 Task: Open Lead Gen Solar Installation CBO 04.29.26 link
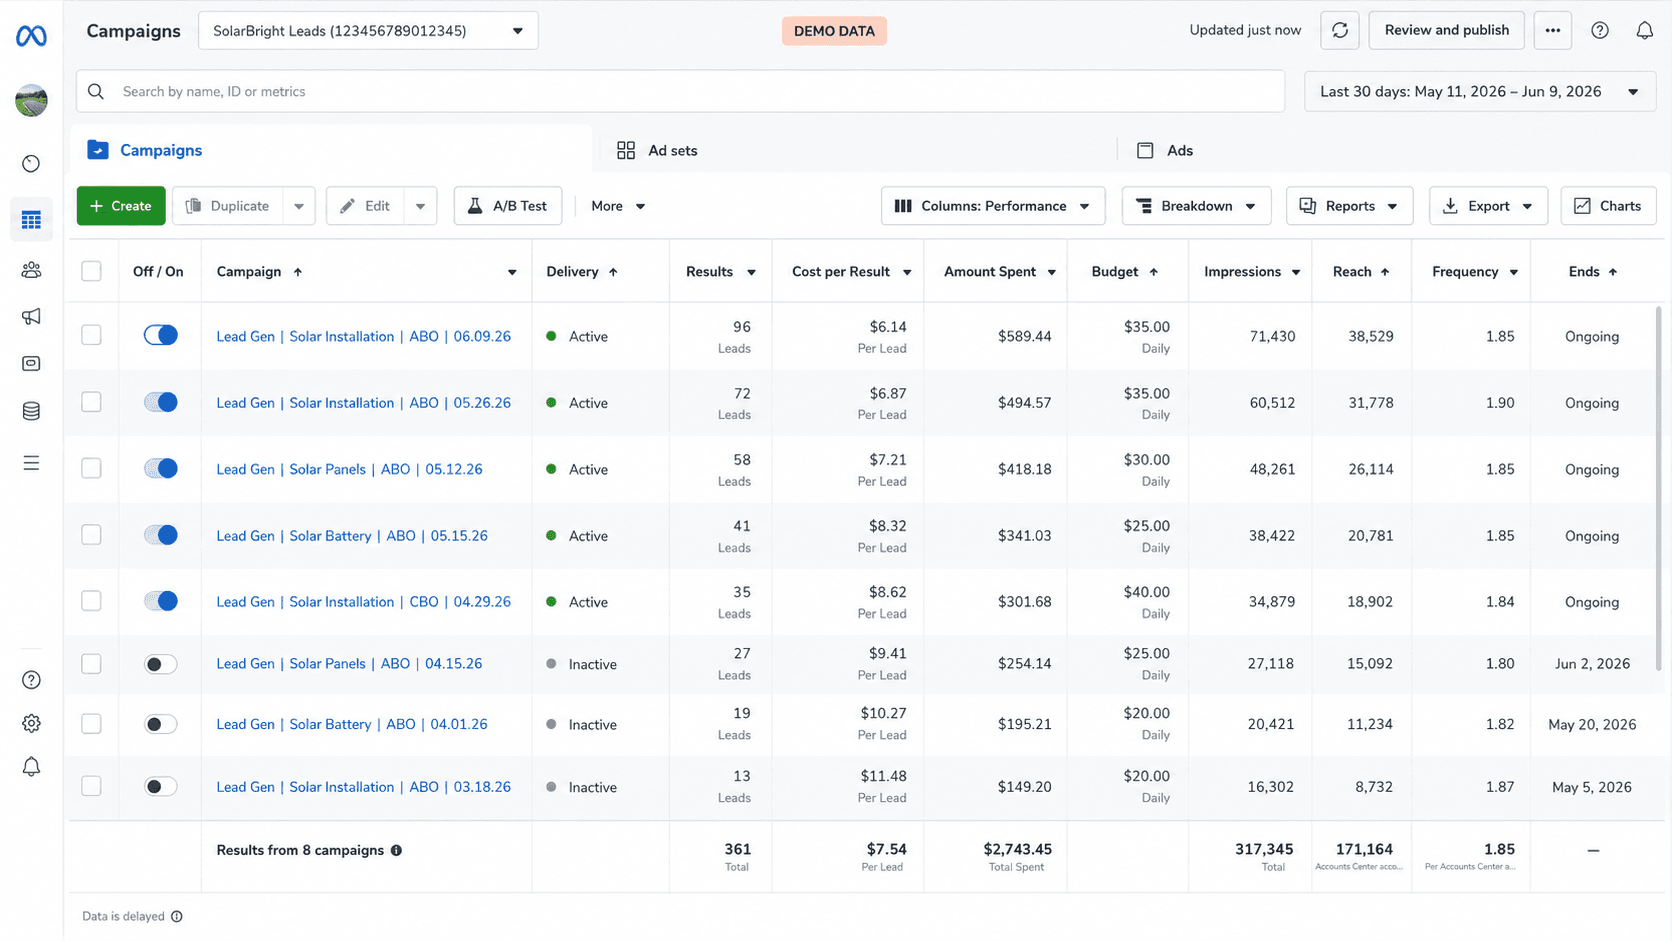(x=363, y=602)
